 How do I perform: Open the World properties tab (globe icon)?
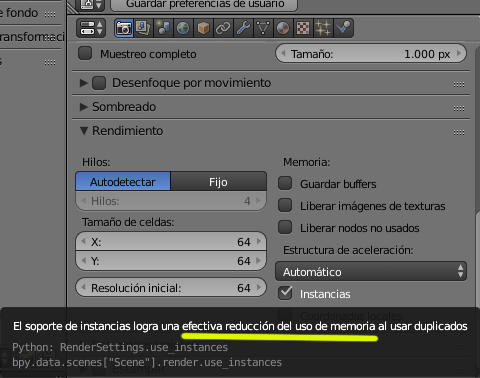pos(183,28)
